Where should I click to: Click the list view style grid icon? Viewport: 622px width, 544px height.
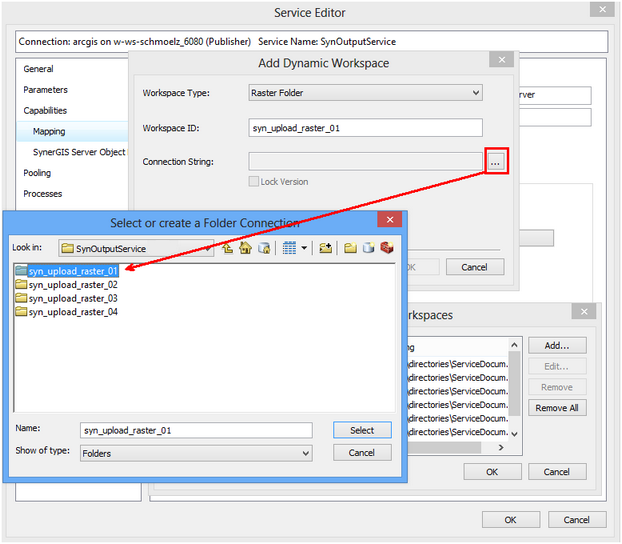pos(289,248)
